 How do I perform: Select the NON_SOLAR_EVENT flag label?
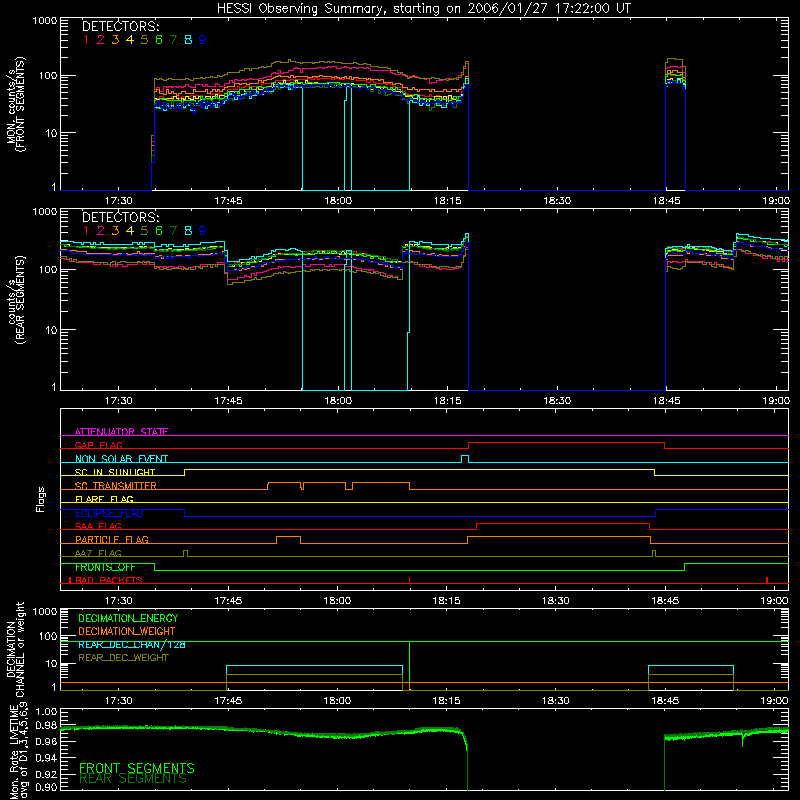tap(121, 459)
